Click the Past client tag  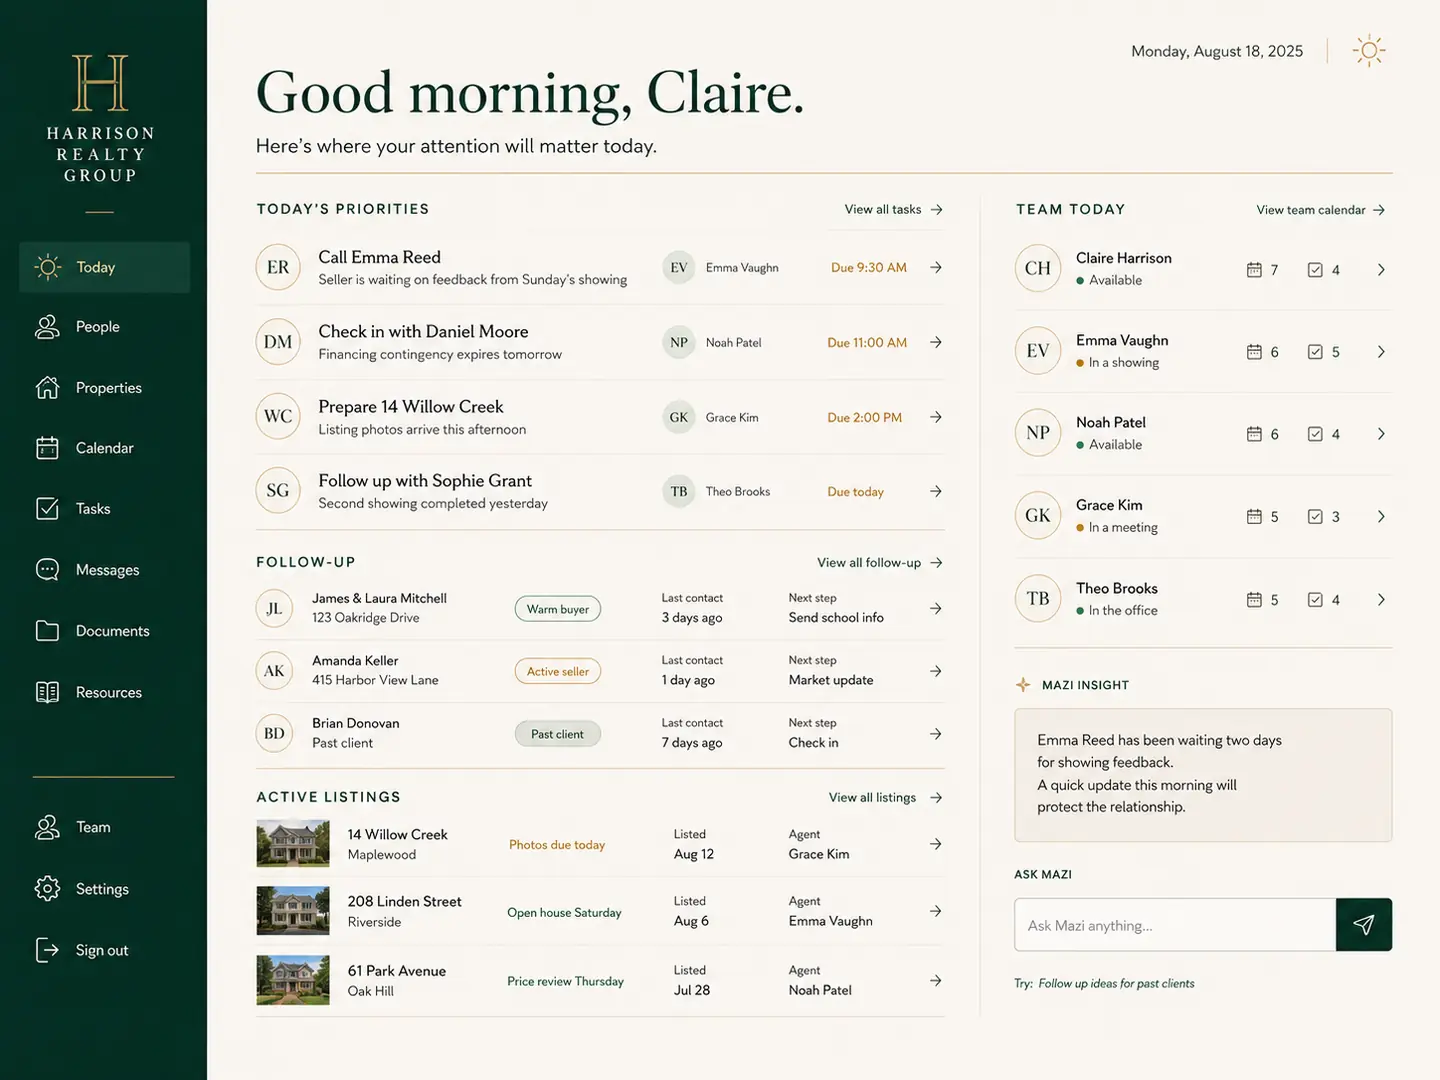pos(558,734)
